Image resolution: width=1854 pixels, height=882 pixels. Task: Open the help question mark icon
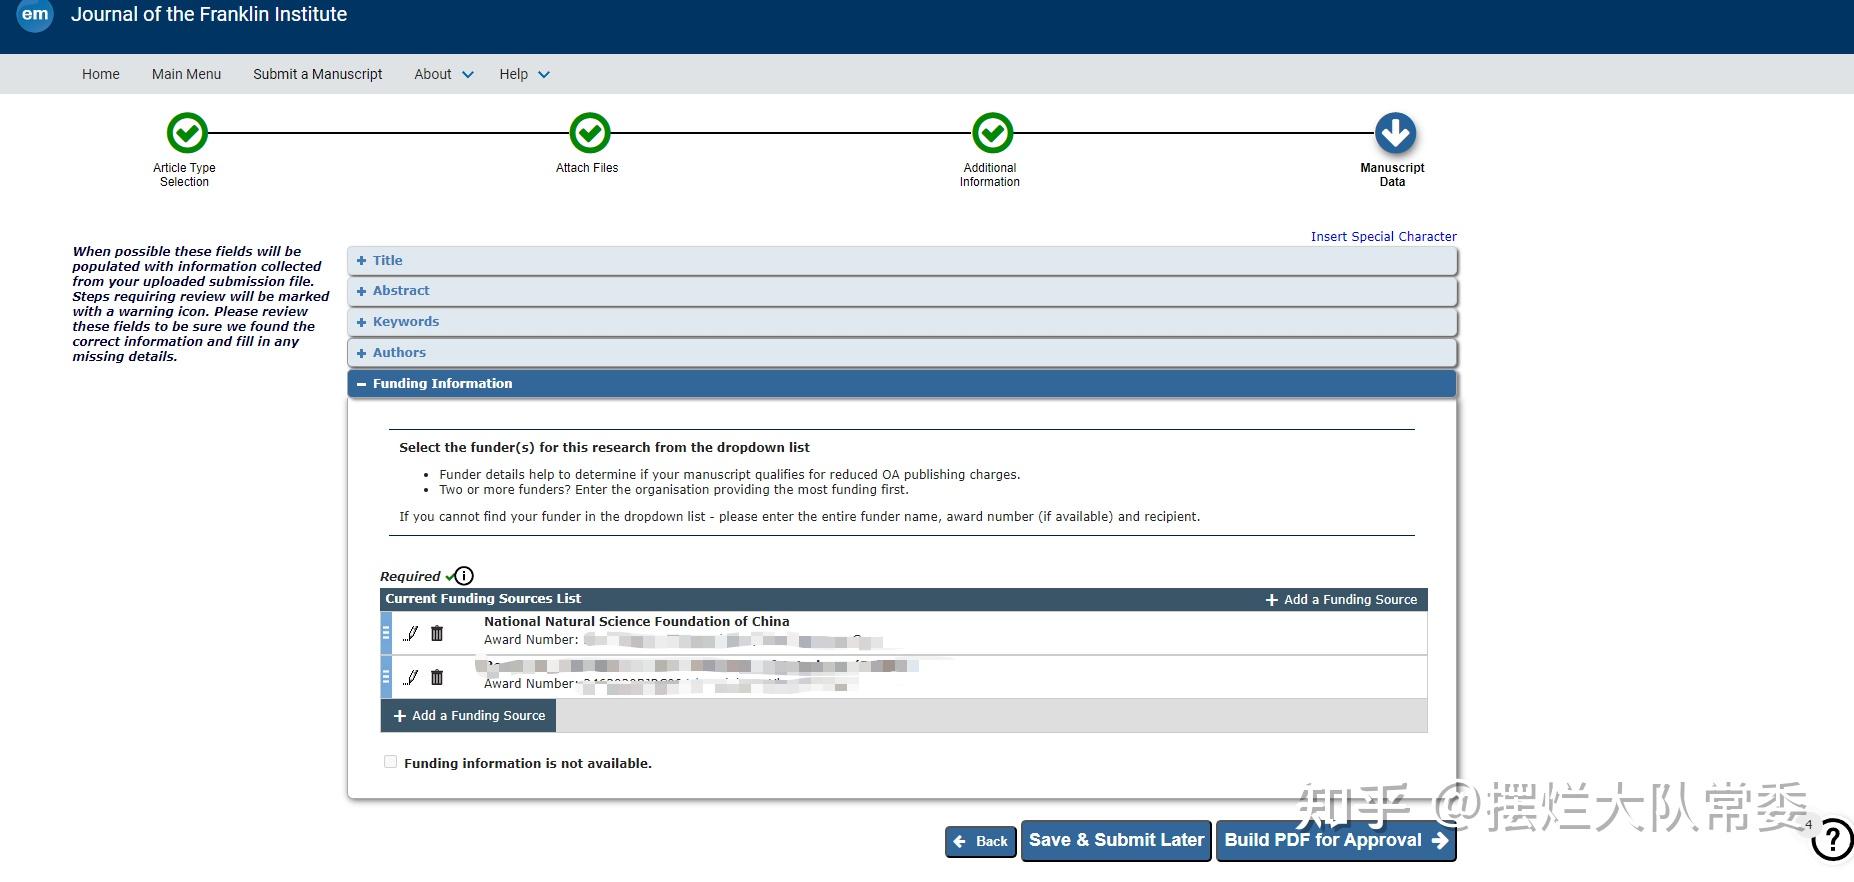click(1832, 839)
